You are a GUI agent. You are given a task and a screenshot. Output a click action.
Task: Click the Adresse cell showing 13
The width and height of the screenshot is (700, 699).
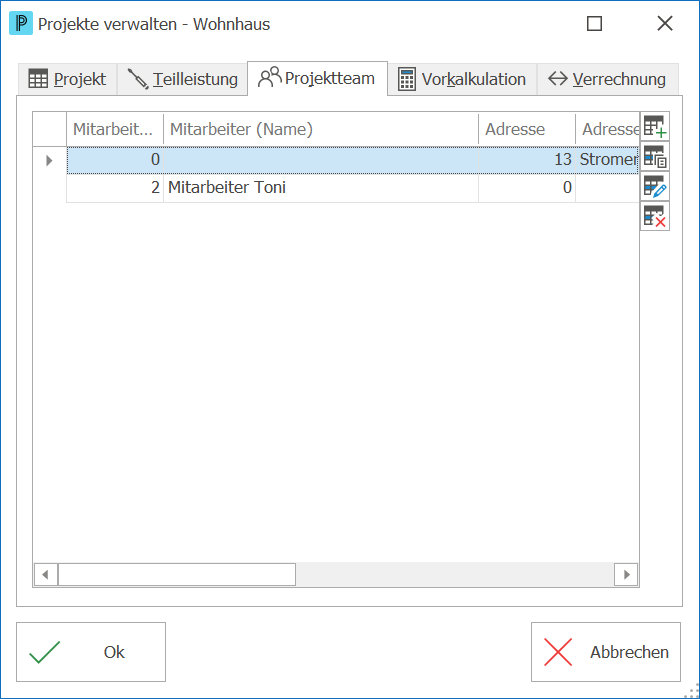click(527, 159)
